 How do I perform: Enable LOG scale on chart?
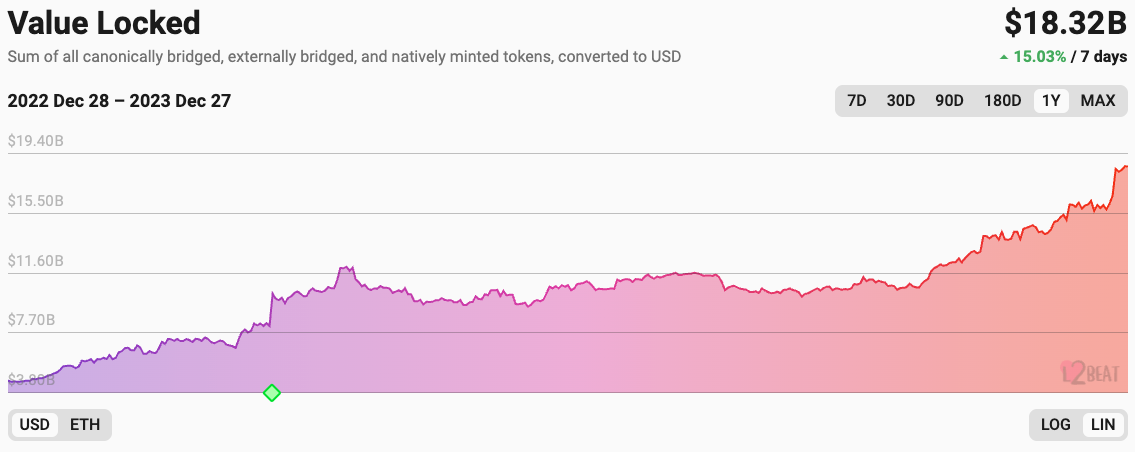click(x=1055, y=425)
